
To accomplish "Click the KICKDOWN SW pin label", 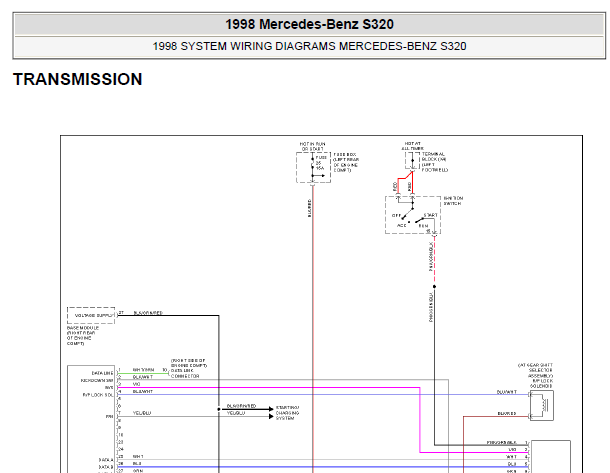I will click(97, 380).
